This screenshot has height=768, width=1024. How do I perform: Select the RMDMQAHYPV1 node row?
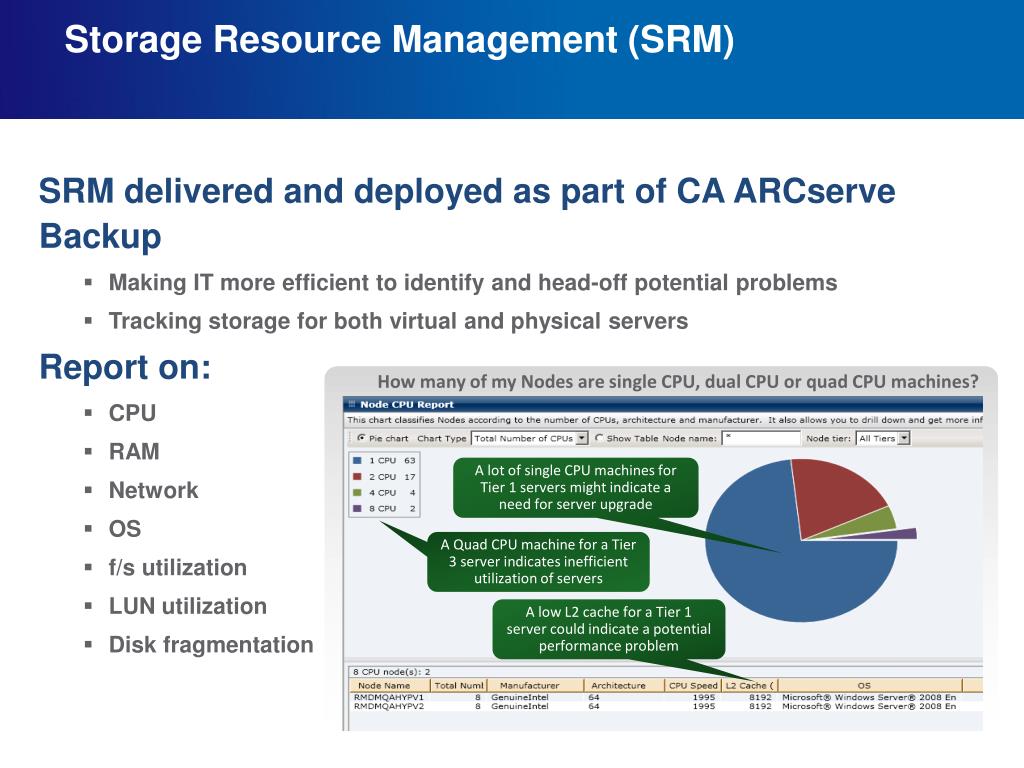click(x=665, y=697)
